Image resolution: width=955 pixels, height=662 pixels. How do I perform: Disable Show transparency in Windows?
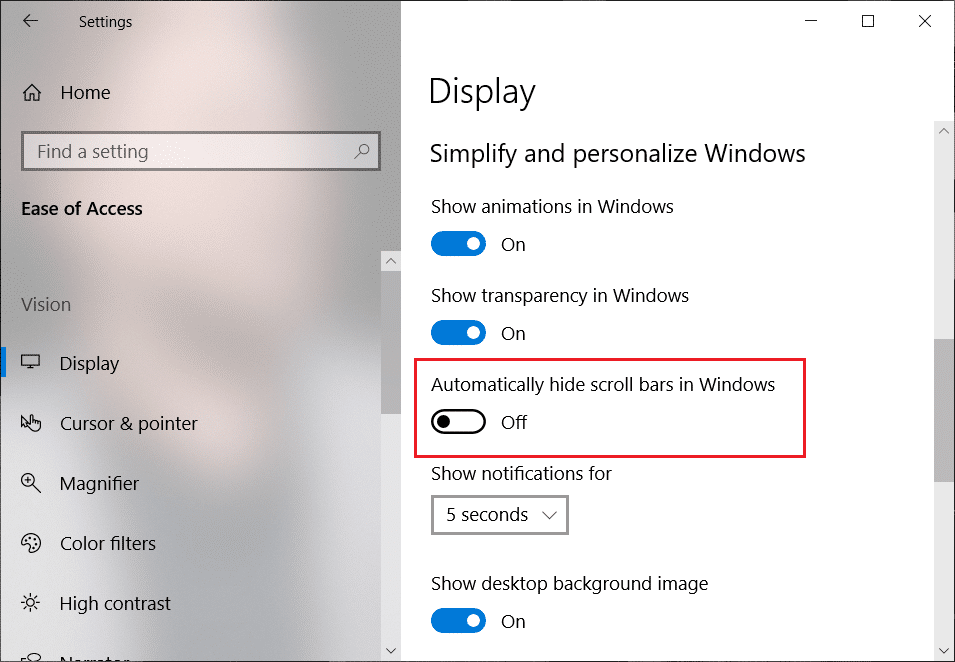pos(458,332)
